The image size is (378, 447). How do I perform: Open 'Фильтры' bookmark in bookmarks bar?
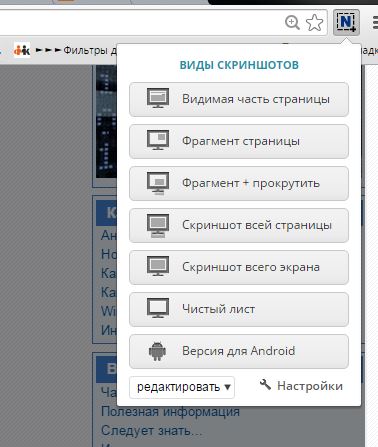(x=75, y=50)
